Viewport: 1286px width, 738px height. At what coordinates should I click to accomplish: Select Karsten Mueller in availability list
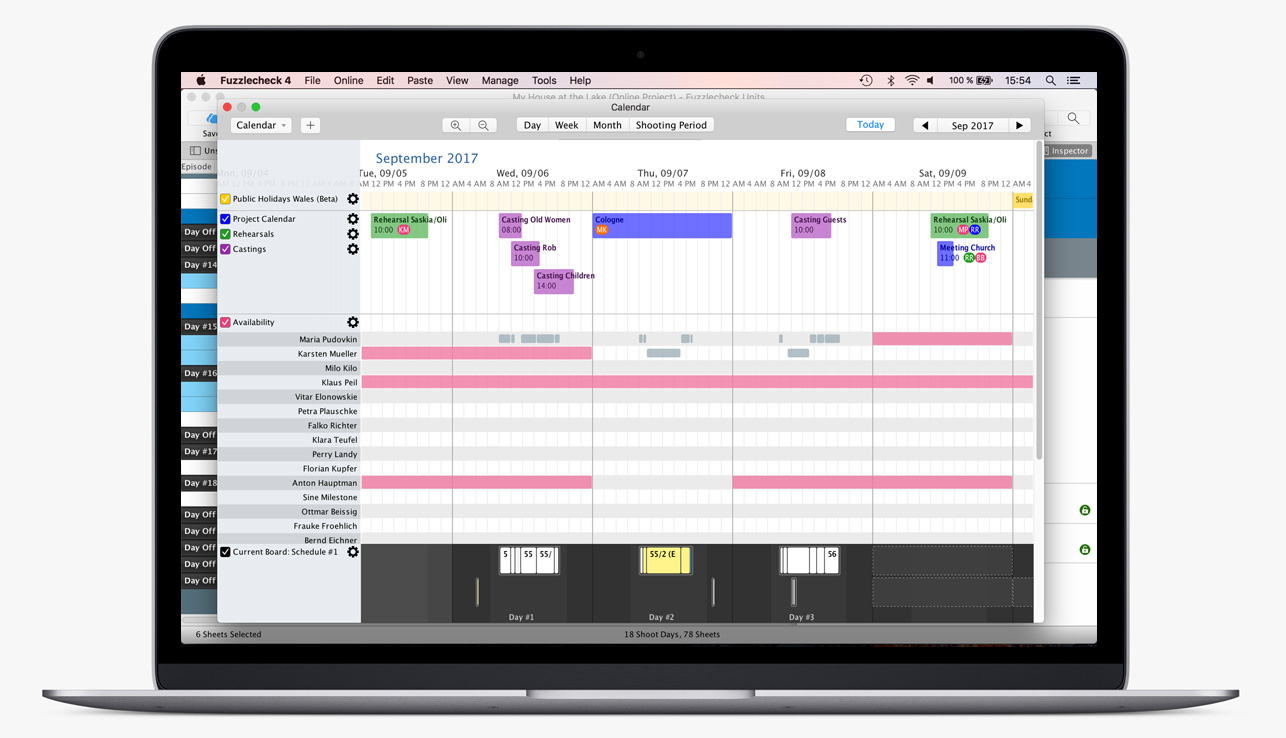pyautogui.click(x=289, y=354)
